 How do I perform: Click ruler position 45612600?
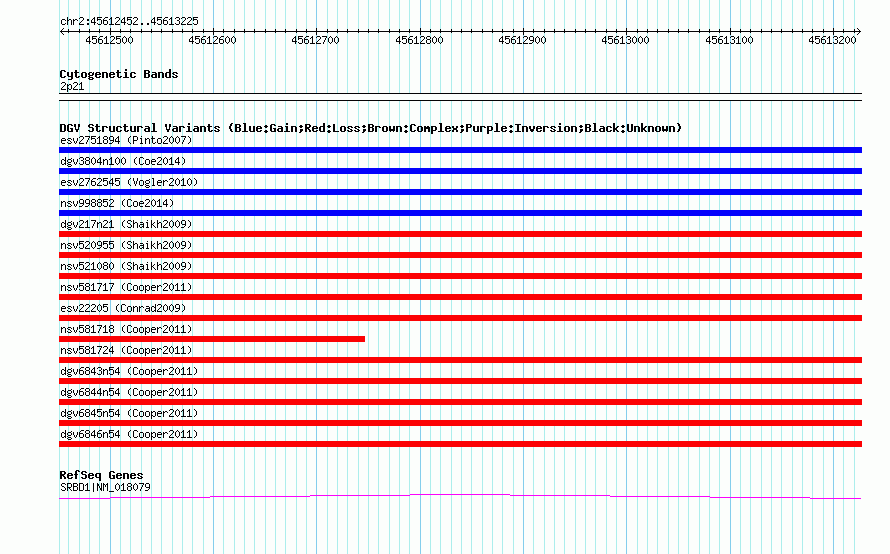click(212, 40)
